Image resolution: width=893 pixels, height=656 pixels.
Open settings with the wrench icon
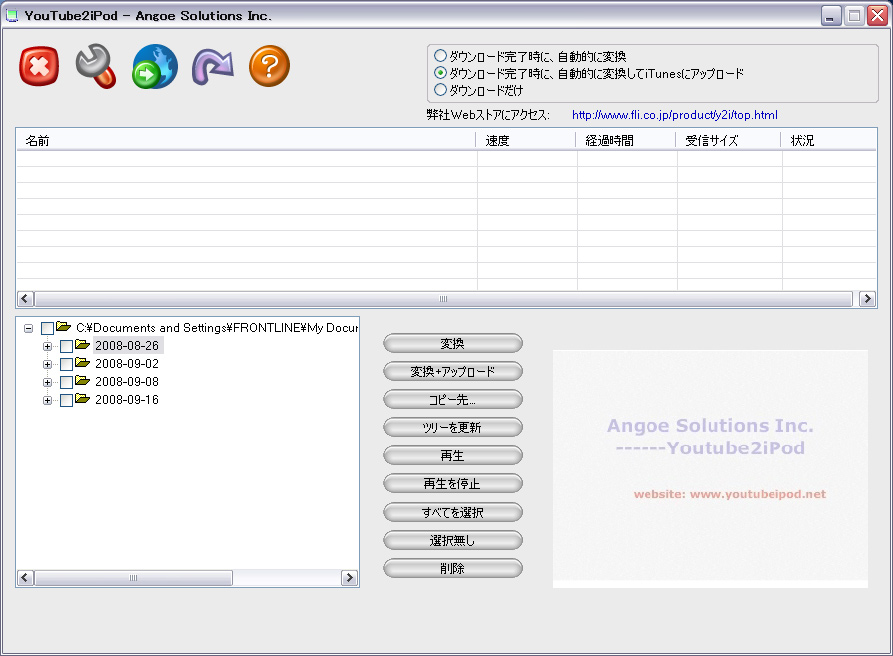point(96,66)
